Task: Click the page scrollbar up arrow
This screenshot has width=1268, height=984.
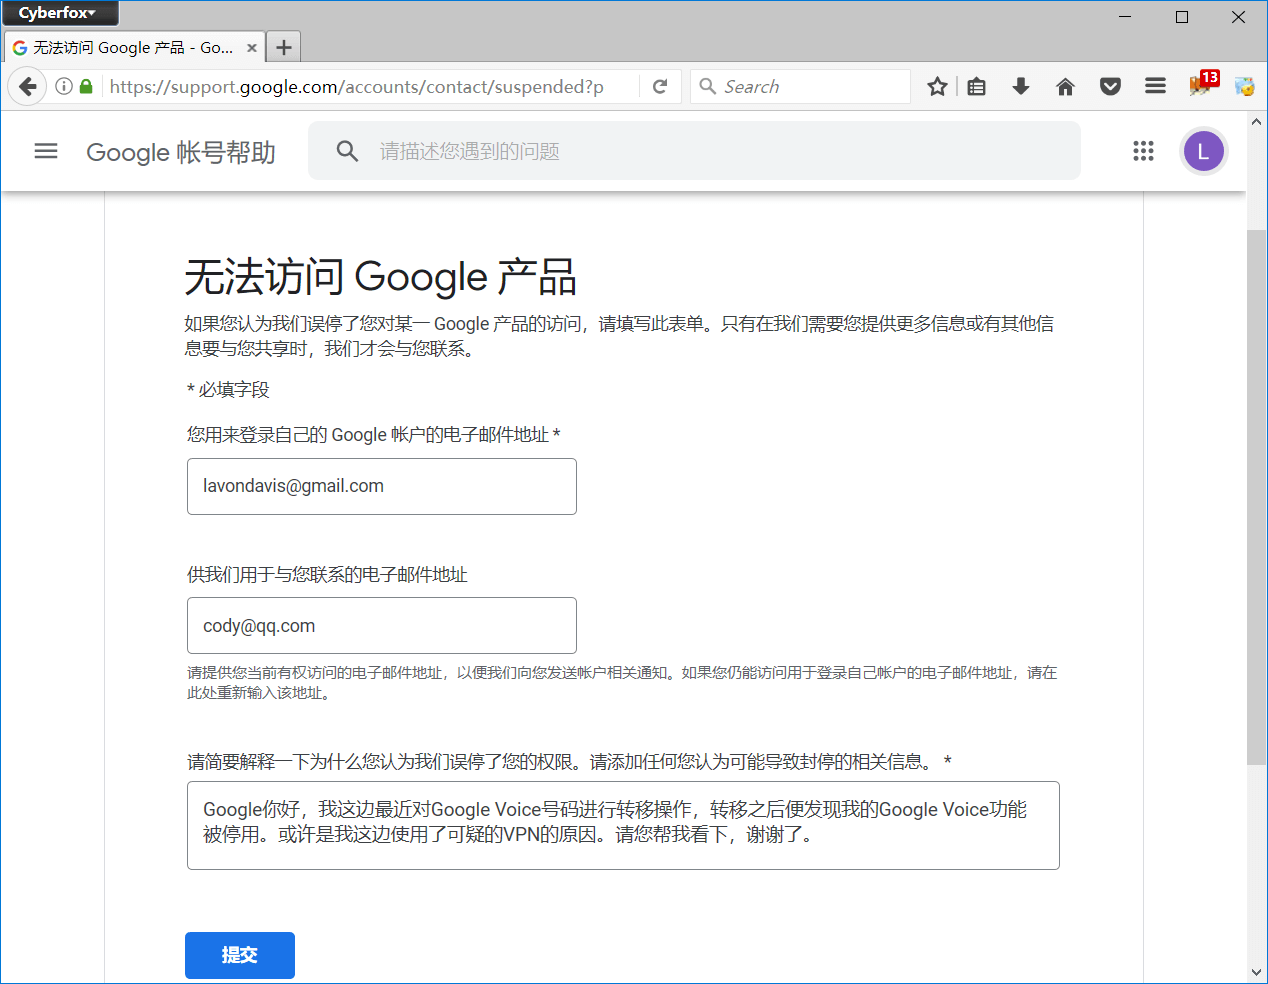Action: (x=1256, y=121)
